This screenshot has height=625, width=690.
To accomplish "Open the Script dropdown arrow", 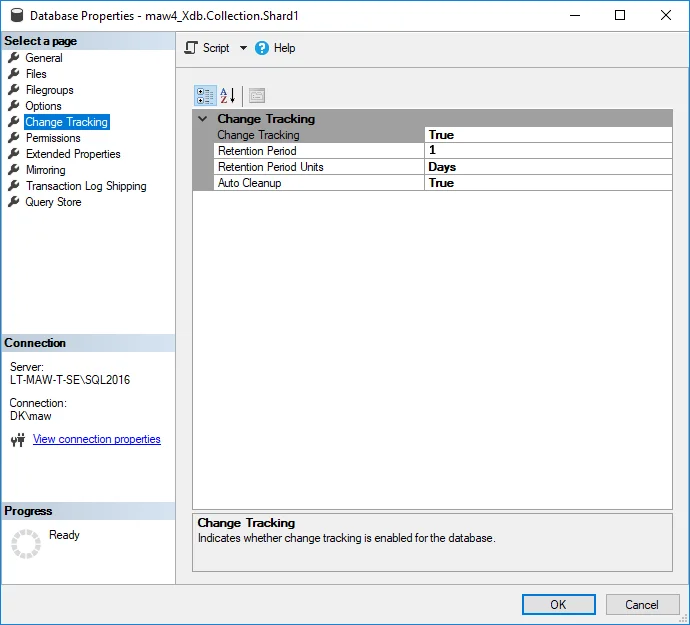I will point(243,48).
